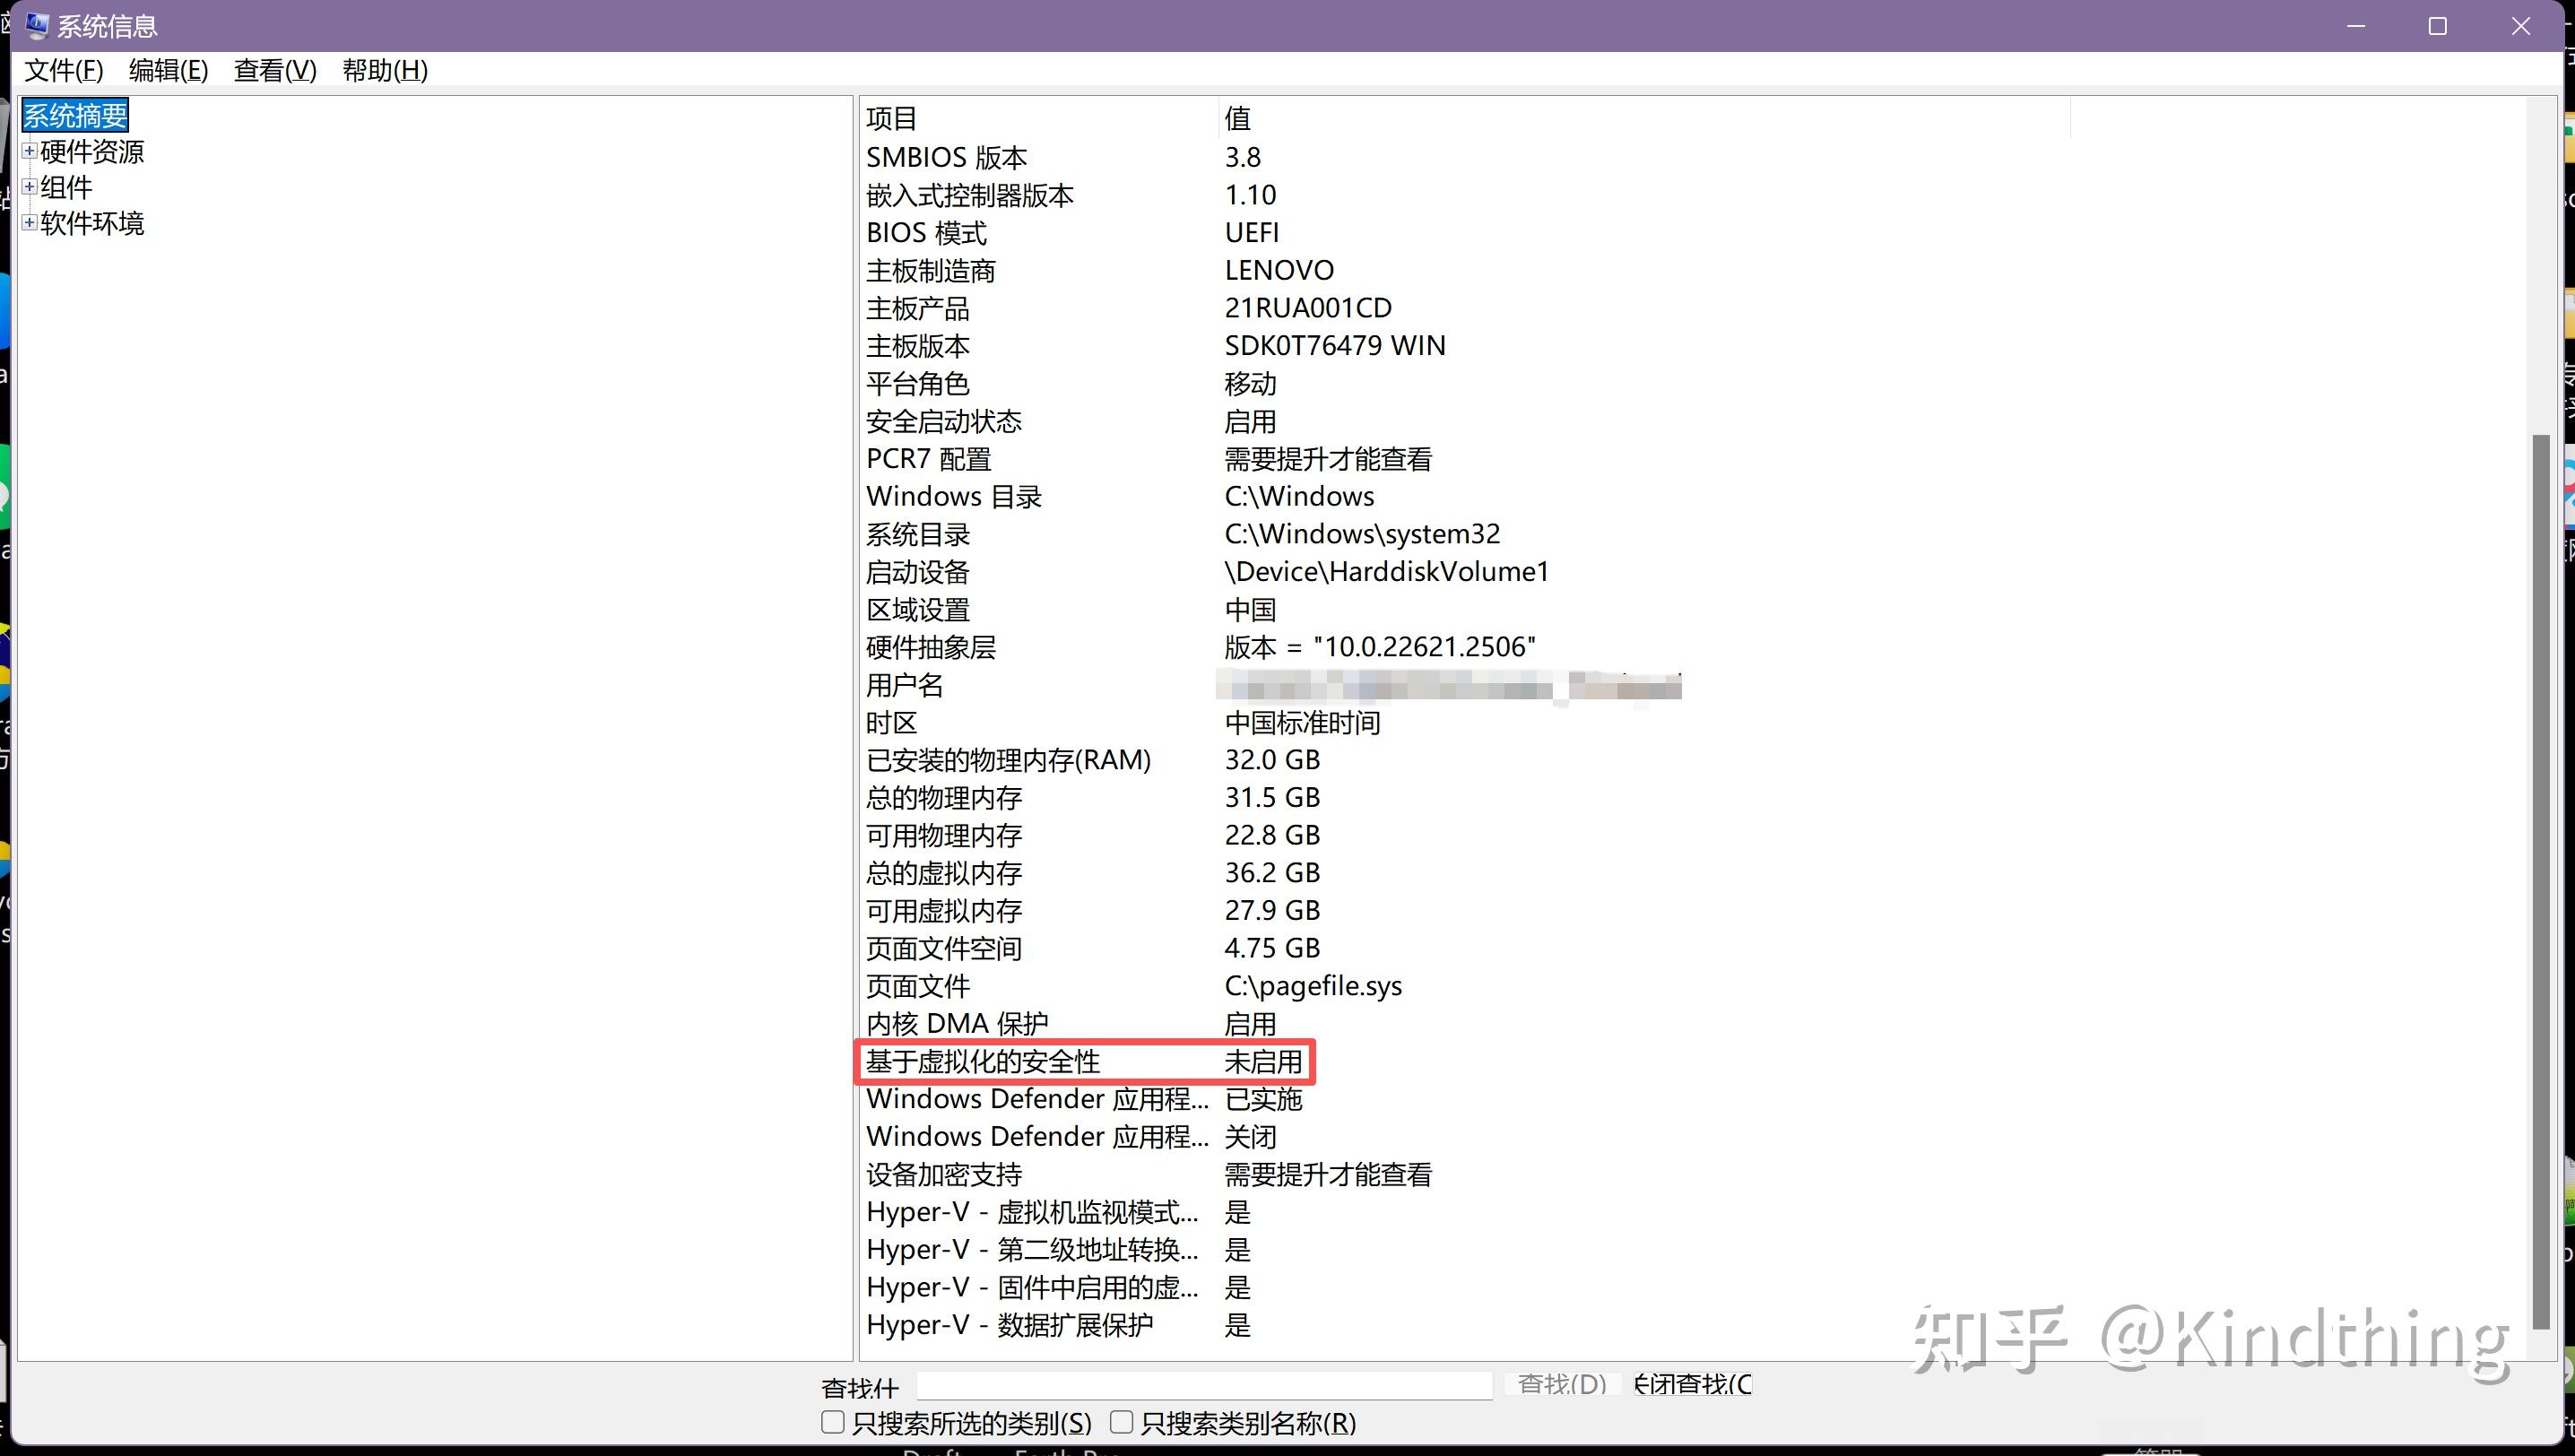The height and width of the screenshot is (1456, 2575).
Task: Open the 查看(V) menu
Action: pyautogui.click(x=274, y=70)
